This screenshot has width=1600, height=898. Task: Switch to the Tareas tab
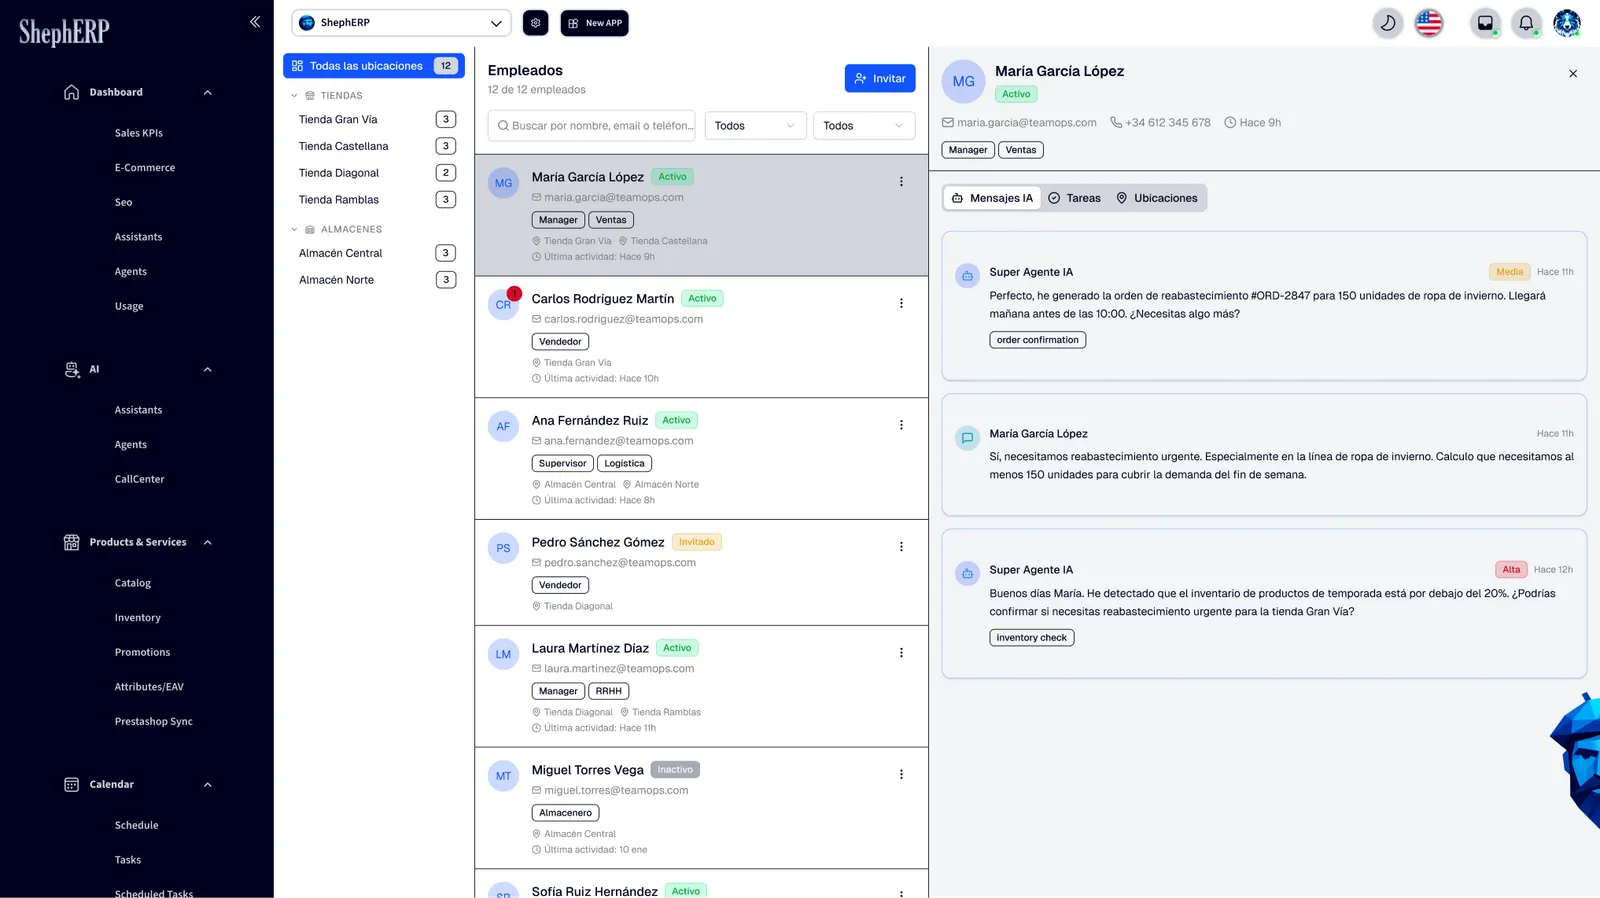click(x=1074, y=198)
